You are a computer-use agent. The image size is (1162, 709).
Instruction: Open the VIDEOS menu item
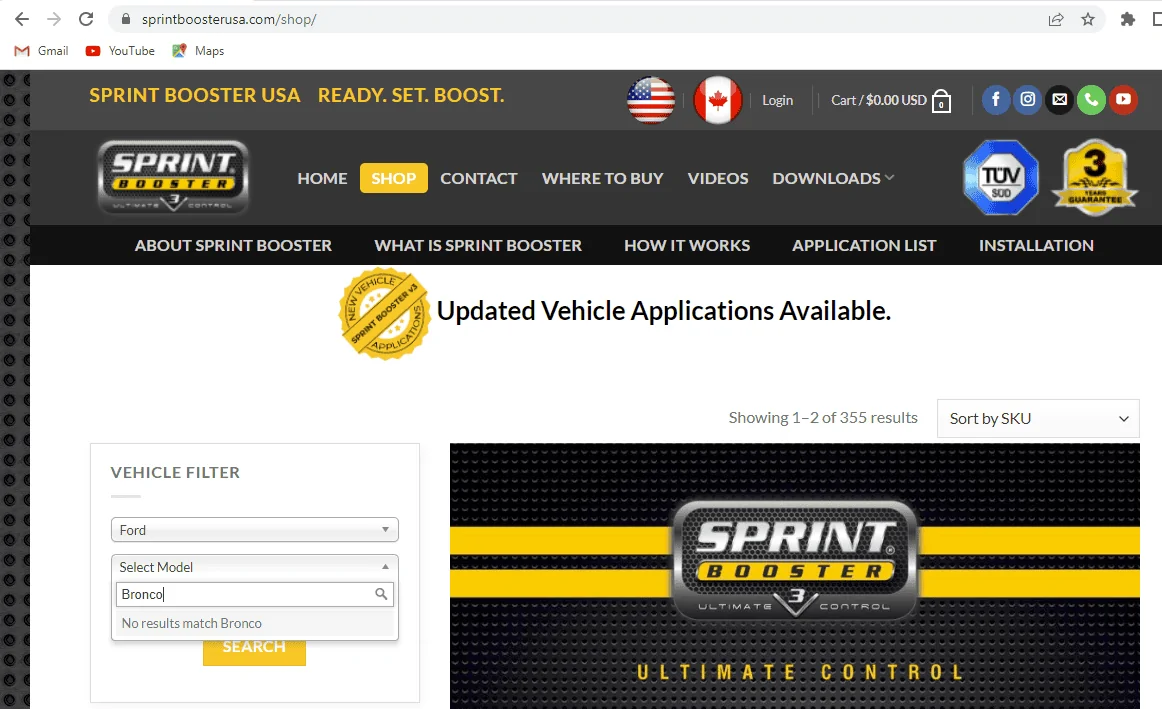click(x=718, y=179)
